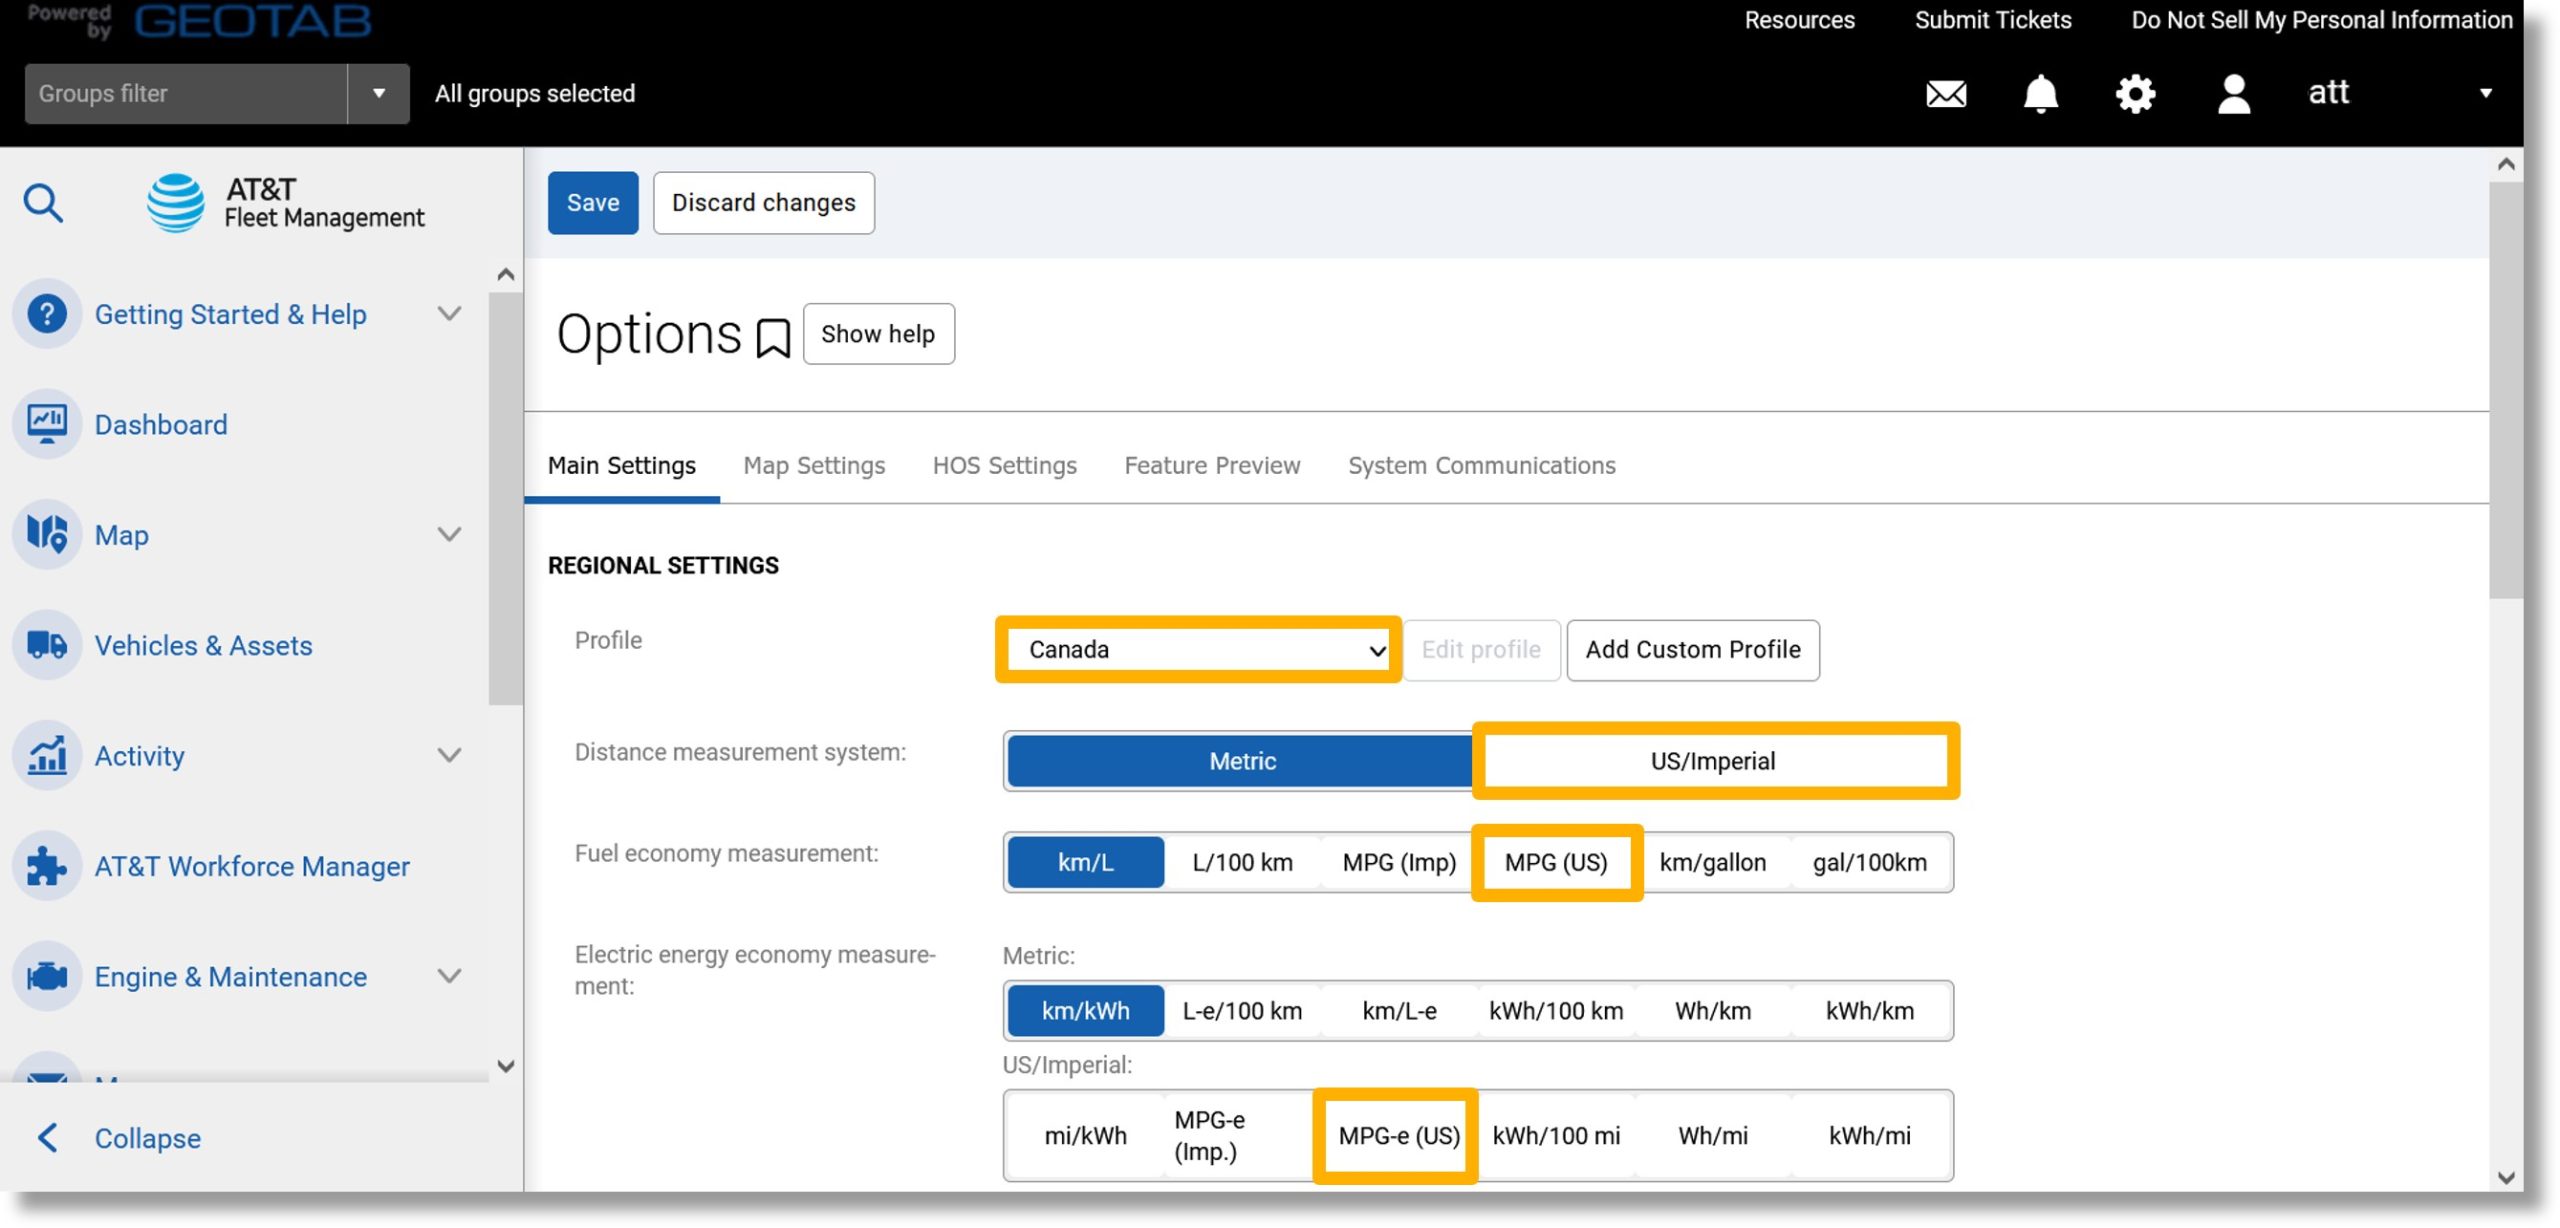Choose MPG (Imp) fuel economy
Screen dimensions: 2560x1228
point(1399,862)
